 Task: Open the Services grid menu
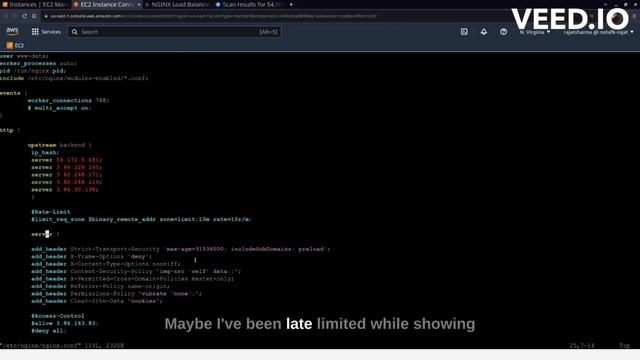point(46,32)
